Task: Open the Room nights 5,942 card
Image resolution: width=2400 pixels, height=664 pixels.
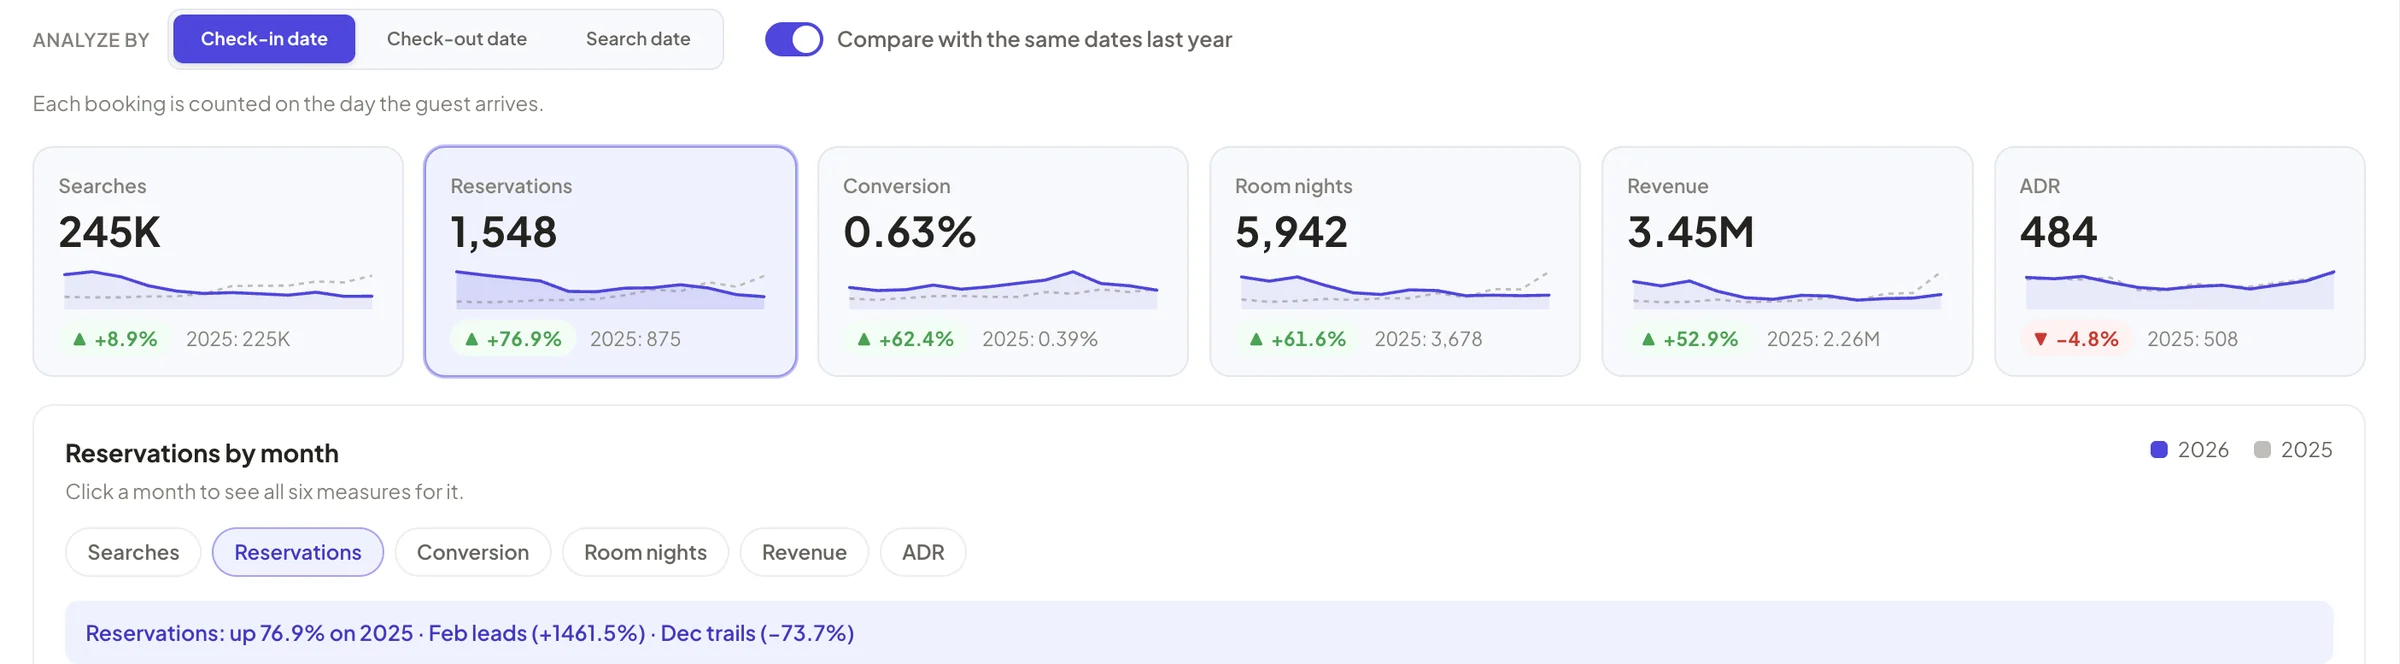Action: click(x=1395, y=262)
